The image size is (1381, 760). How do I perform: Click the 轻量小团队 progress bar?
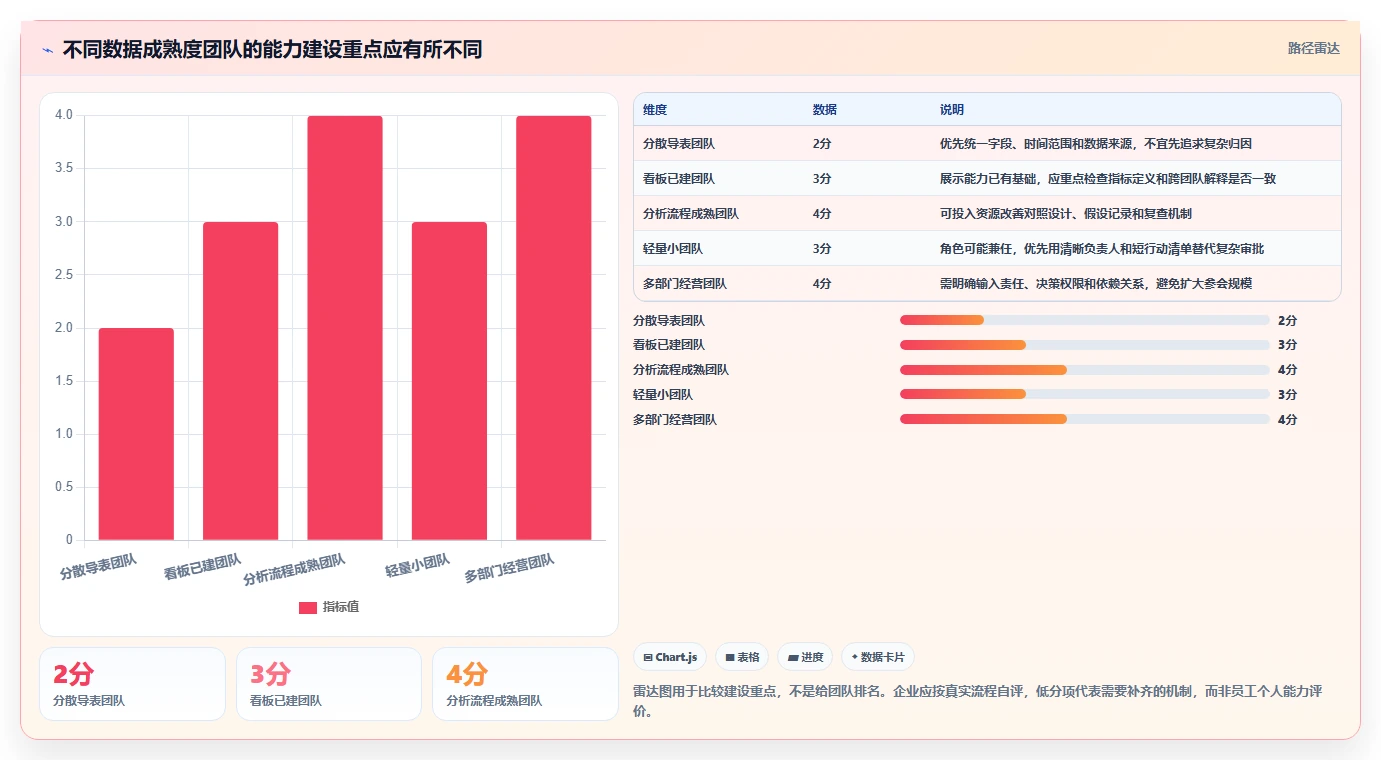pyautogui.click(x=1084, y=395)
